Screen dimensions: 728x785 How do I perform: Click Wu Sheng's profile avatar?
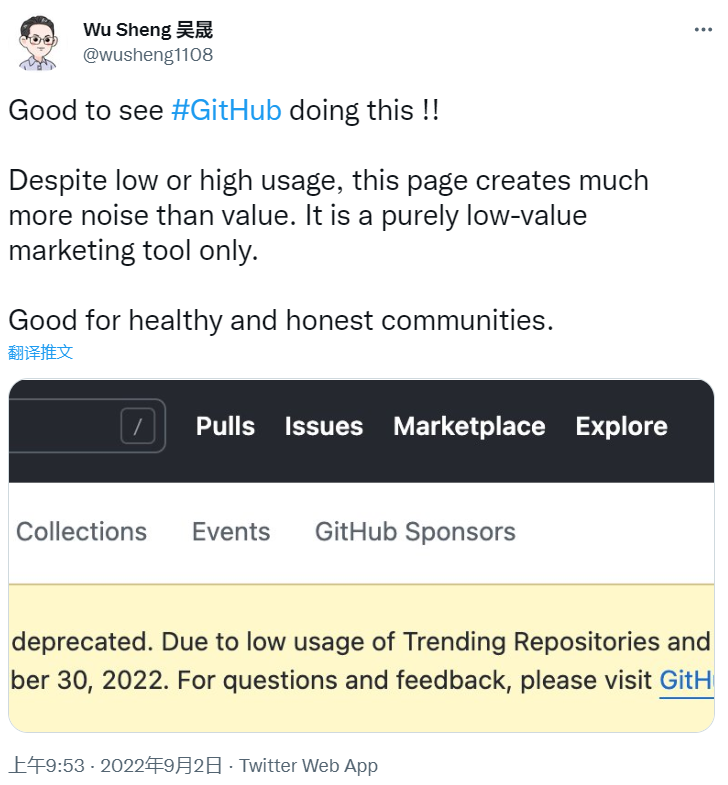click(x=40, y=43)
